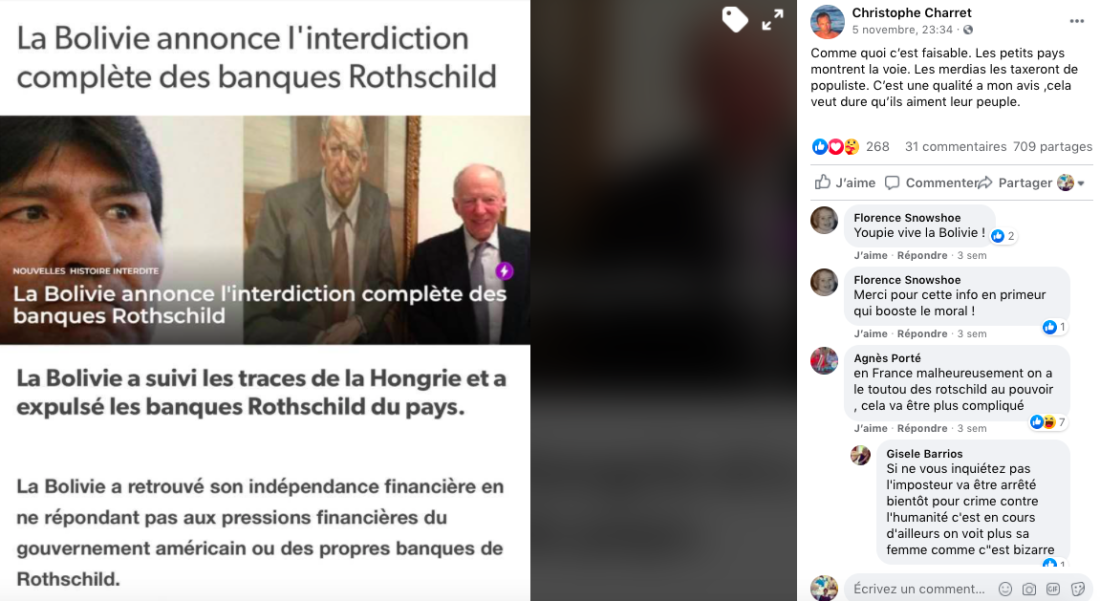This screenshot has height=601, width=1100.
Task: View the 709 partages link
Action: click(x=1052, y=147)
